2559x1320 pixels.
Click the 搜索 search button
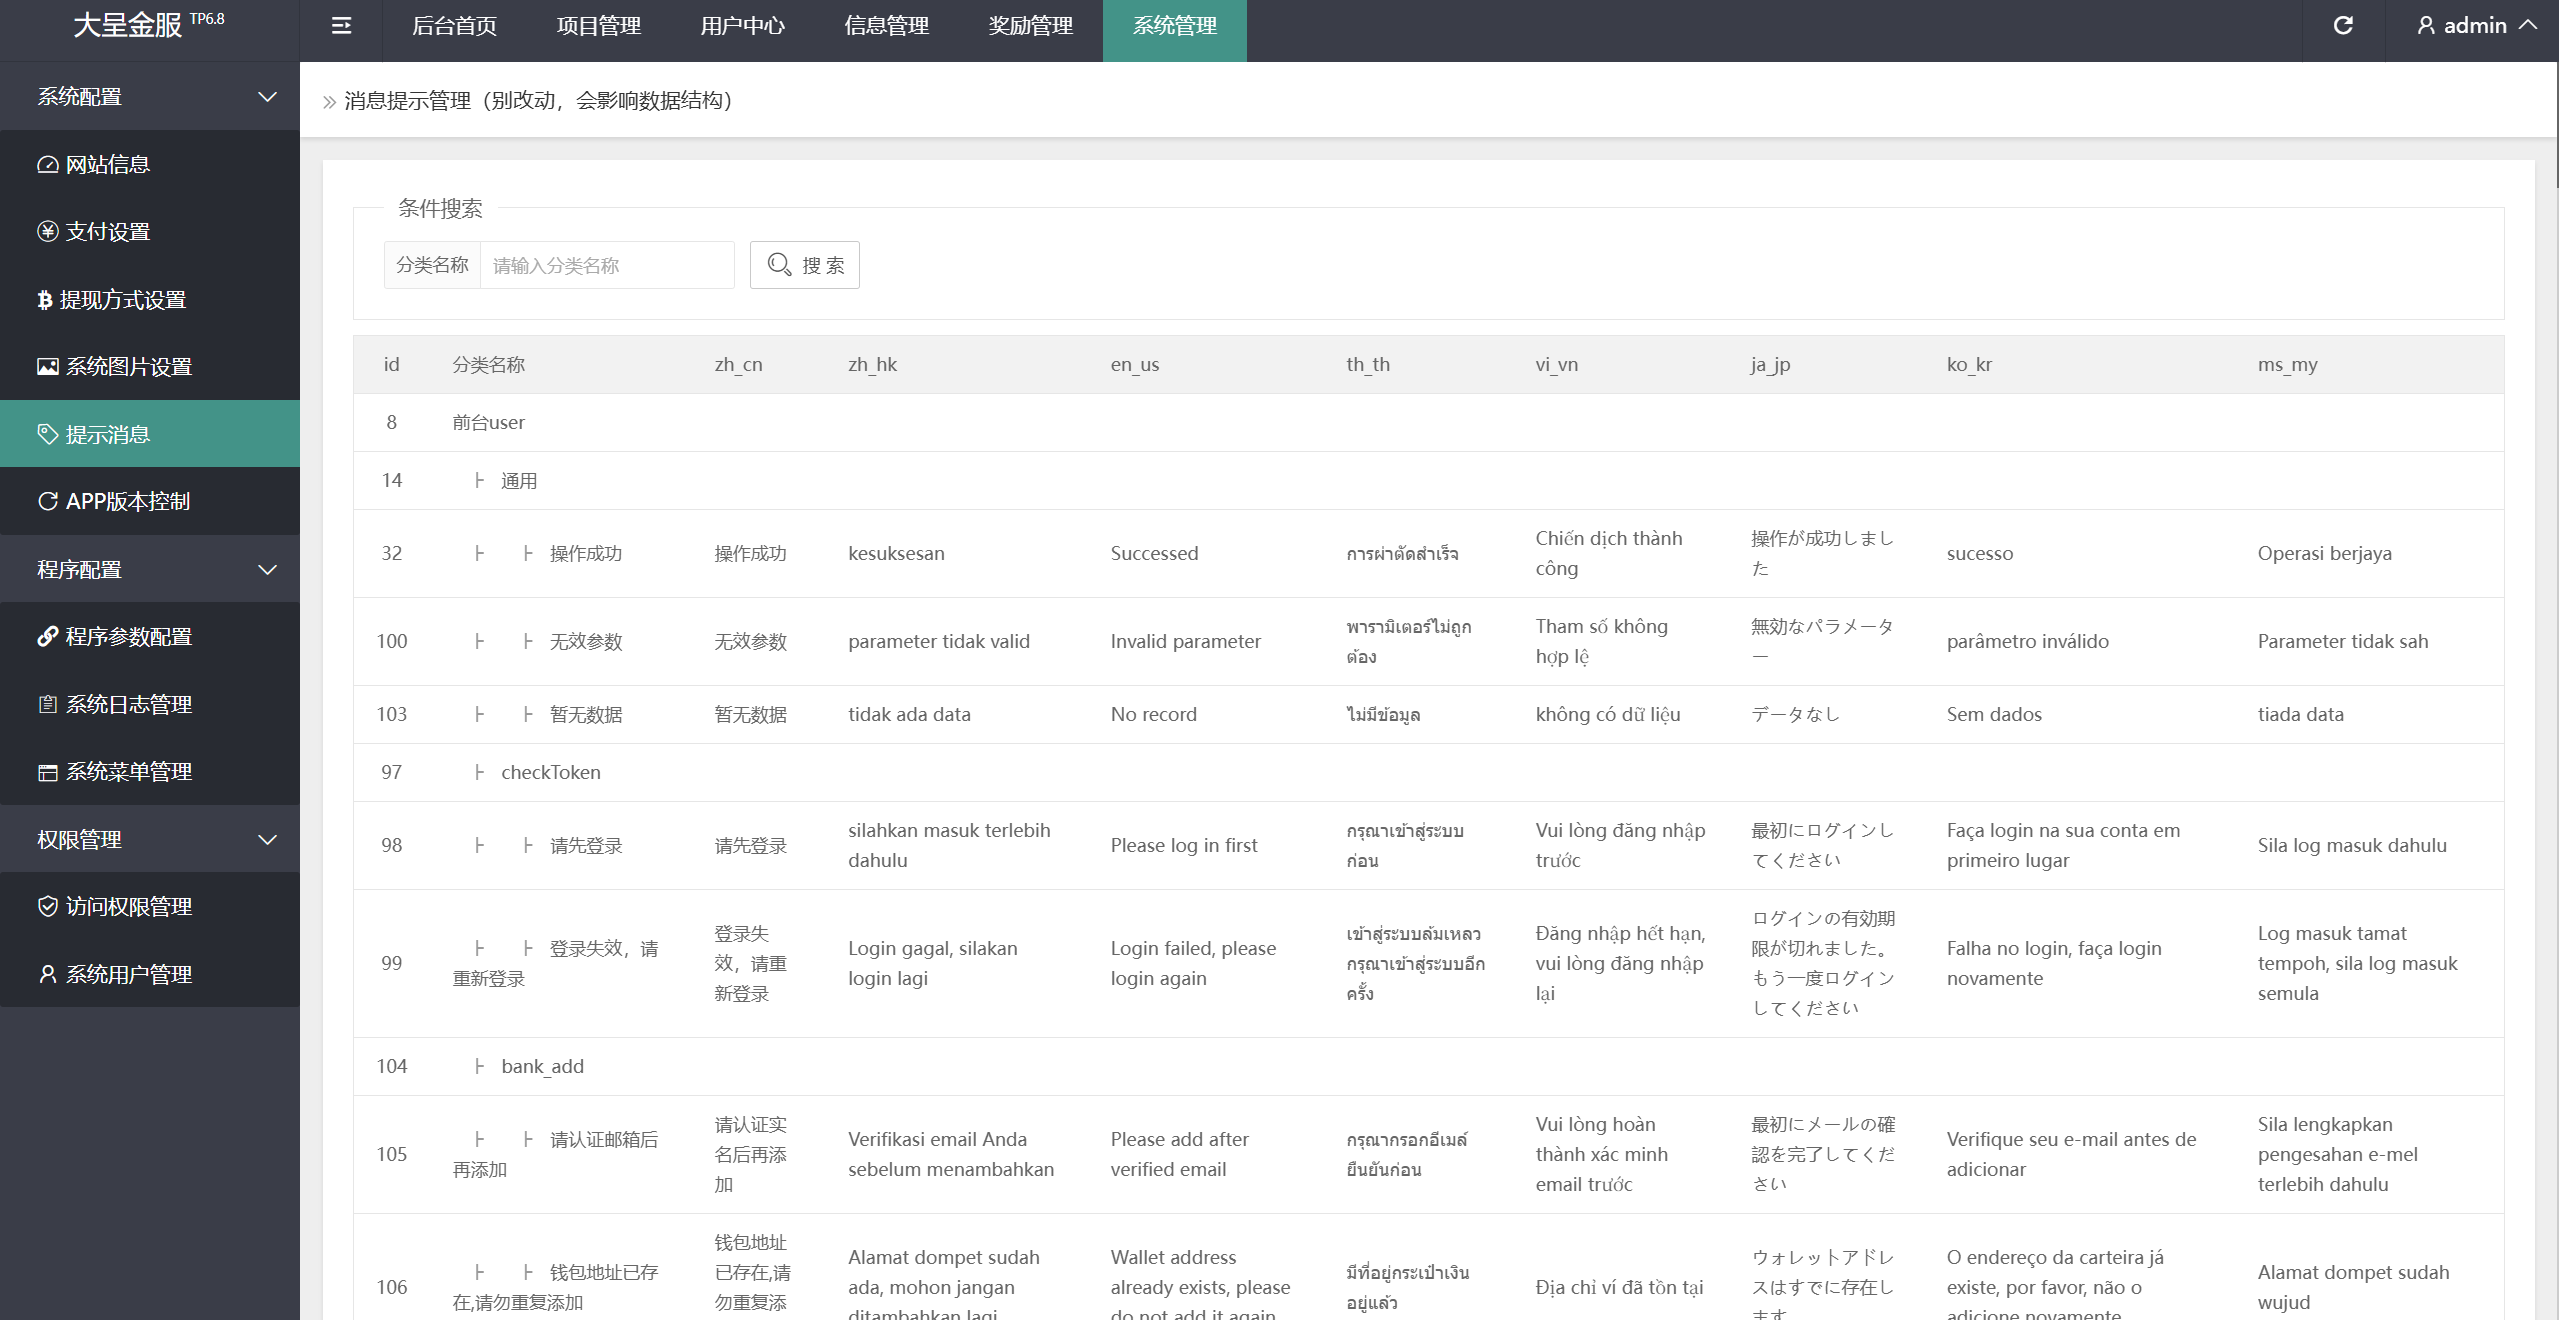[x=805, y=265]
